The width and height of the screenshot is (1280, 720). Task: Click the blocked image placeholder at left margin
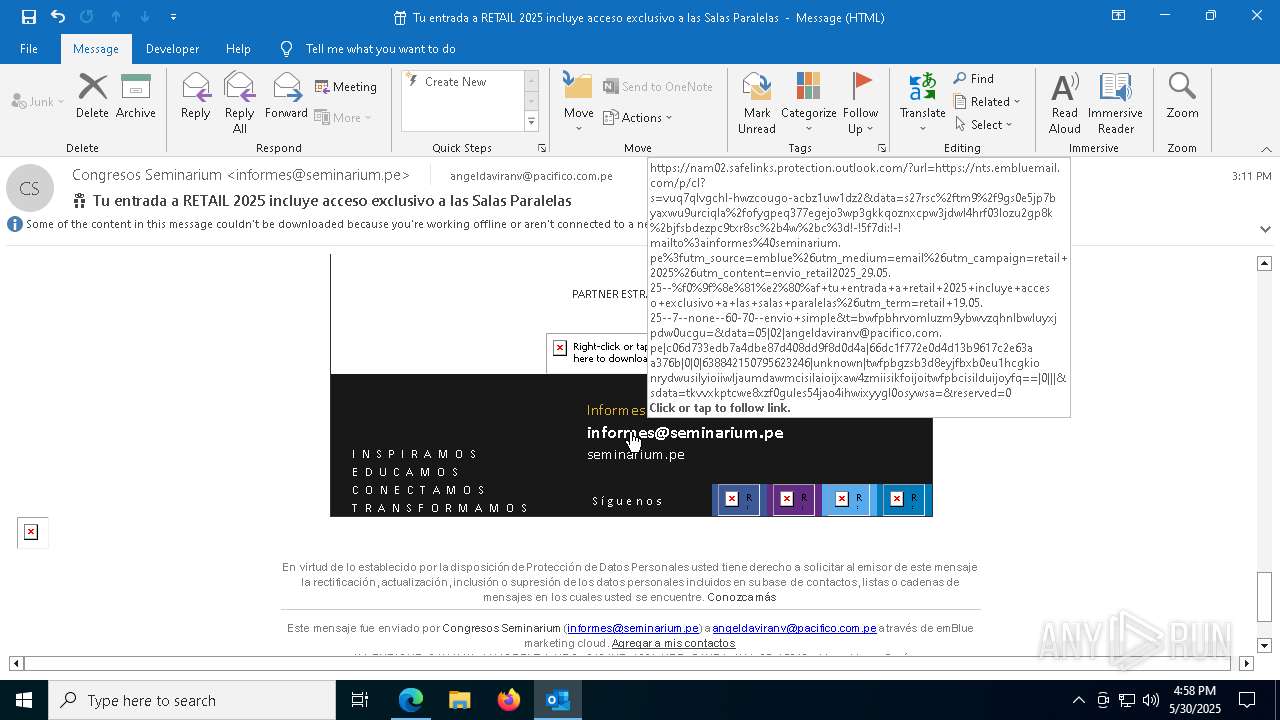pyautogui.click(x=31, y=532)
